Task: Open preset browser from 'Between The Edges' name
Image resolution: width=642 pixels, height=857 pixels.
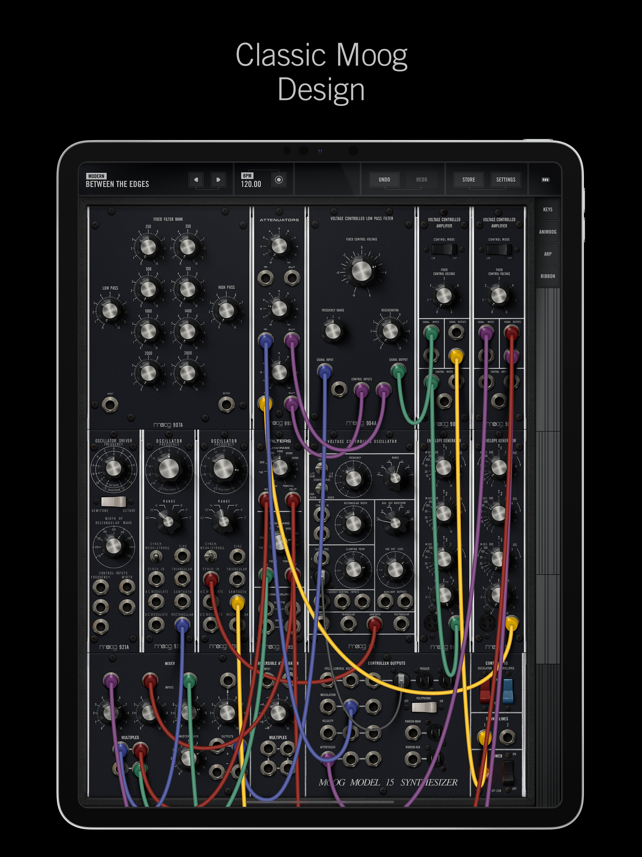Action: coord(117,184)
